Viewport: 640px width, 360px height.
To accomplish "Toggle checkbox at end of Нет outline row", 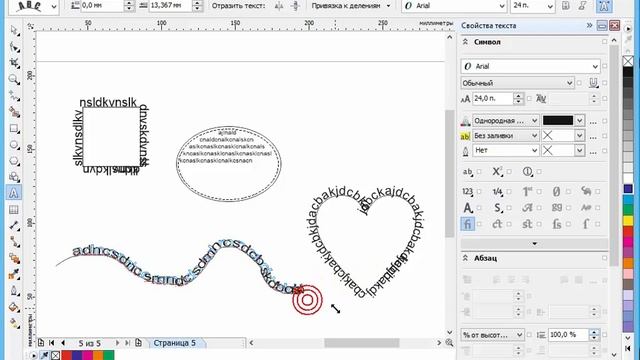I will [604, 151].
